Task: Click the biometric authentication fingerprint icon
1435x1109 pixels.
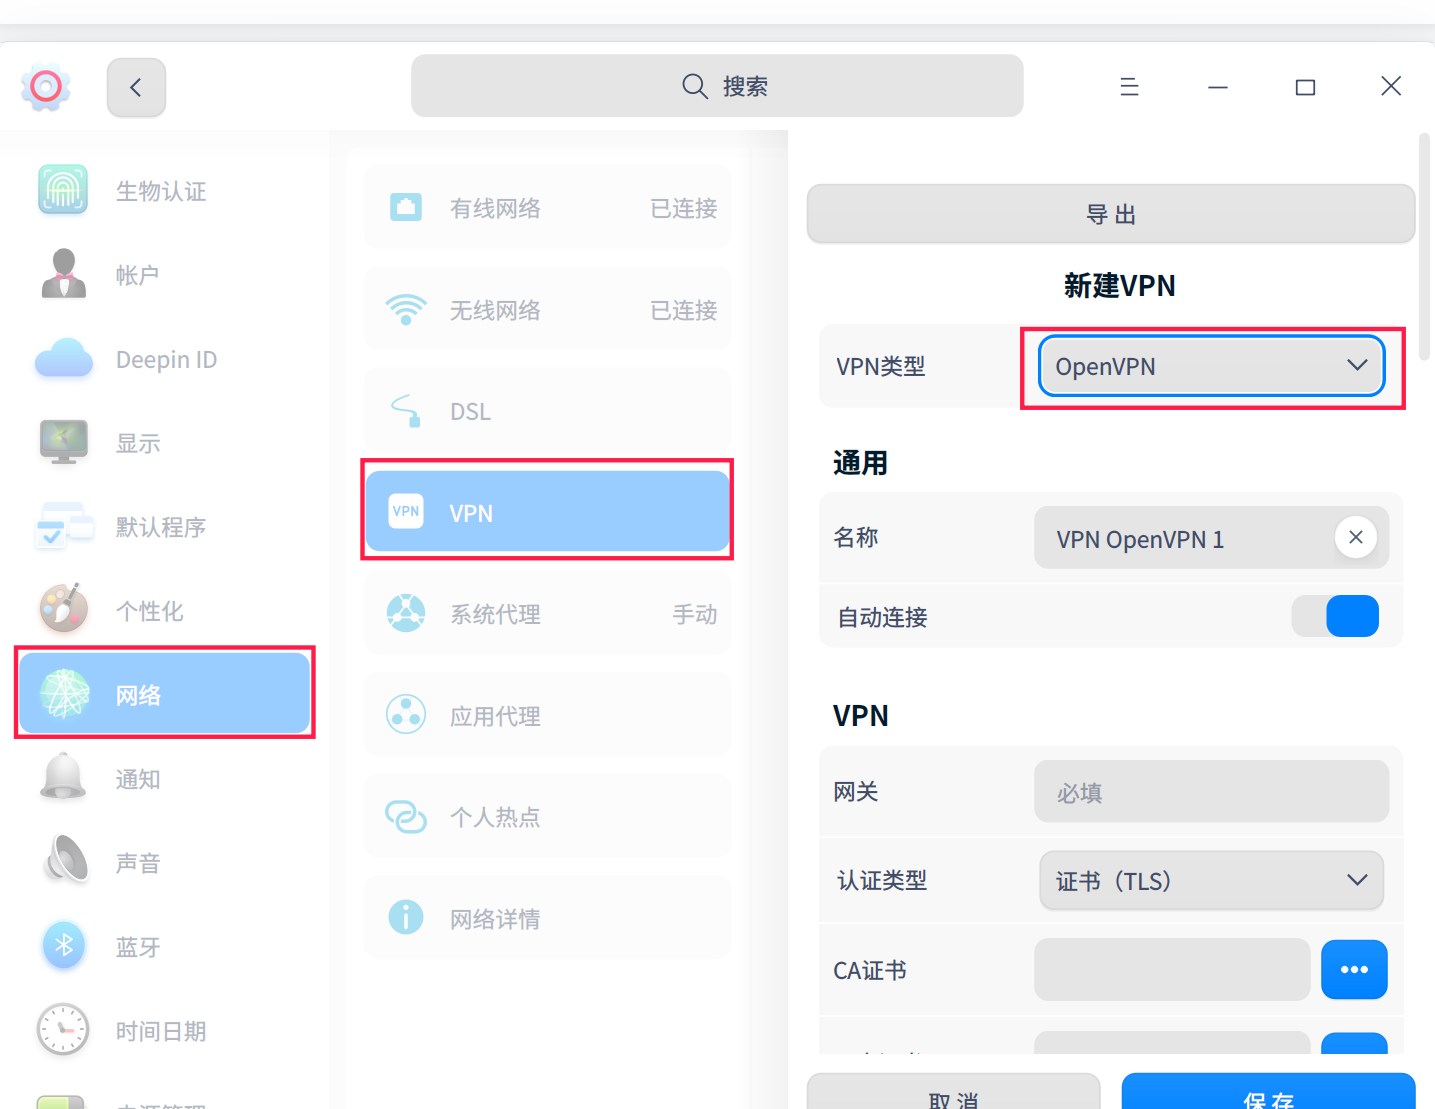Action: point(63,190)
